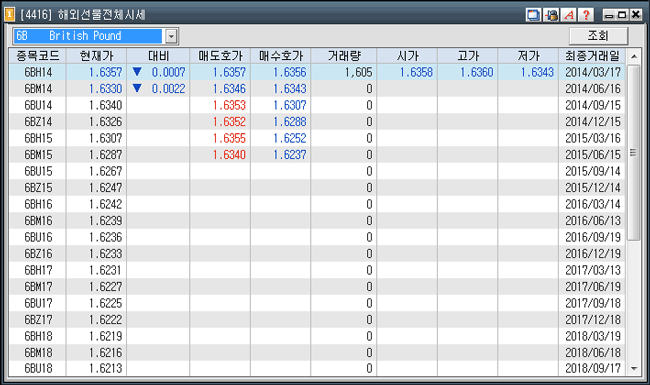
Task: Select the 6BZ17 contract code
Action: pos(38,320)
